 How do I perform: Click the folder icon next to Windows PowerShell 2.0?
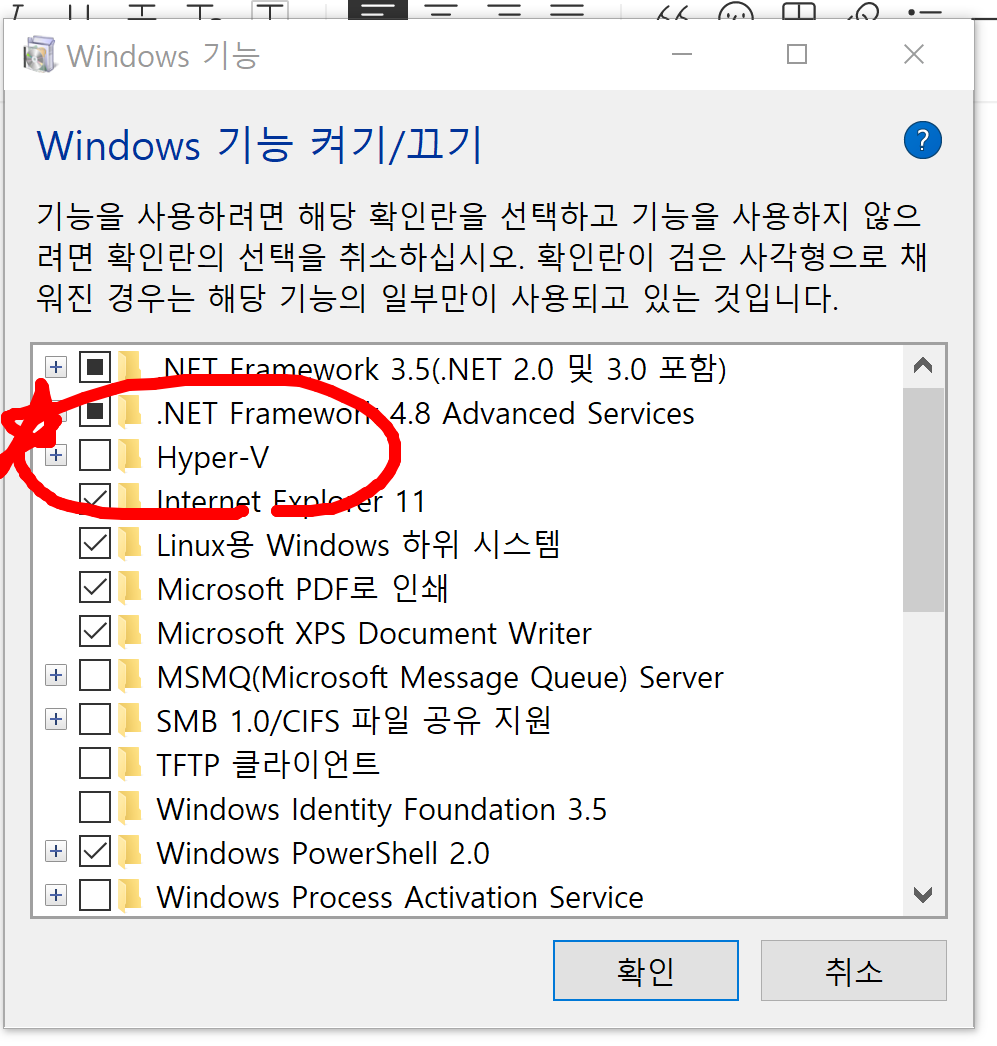[130, 852]
